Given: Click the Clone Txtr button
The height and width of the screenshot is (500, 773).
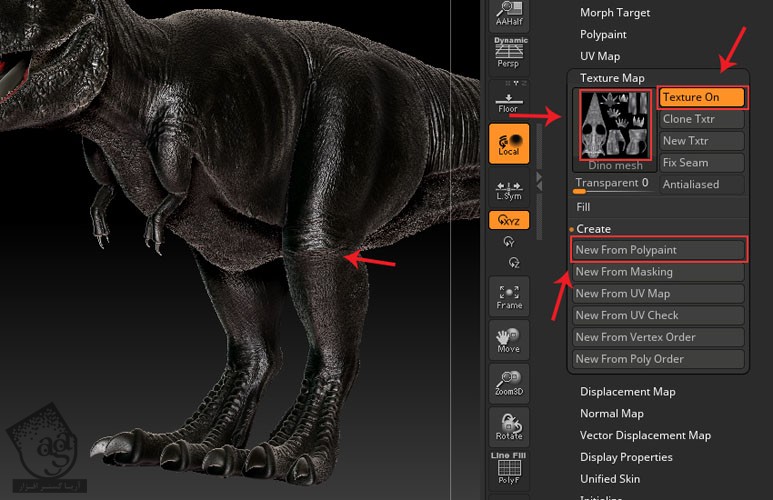Looking at the screenshot, I should point(702,119).
